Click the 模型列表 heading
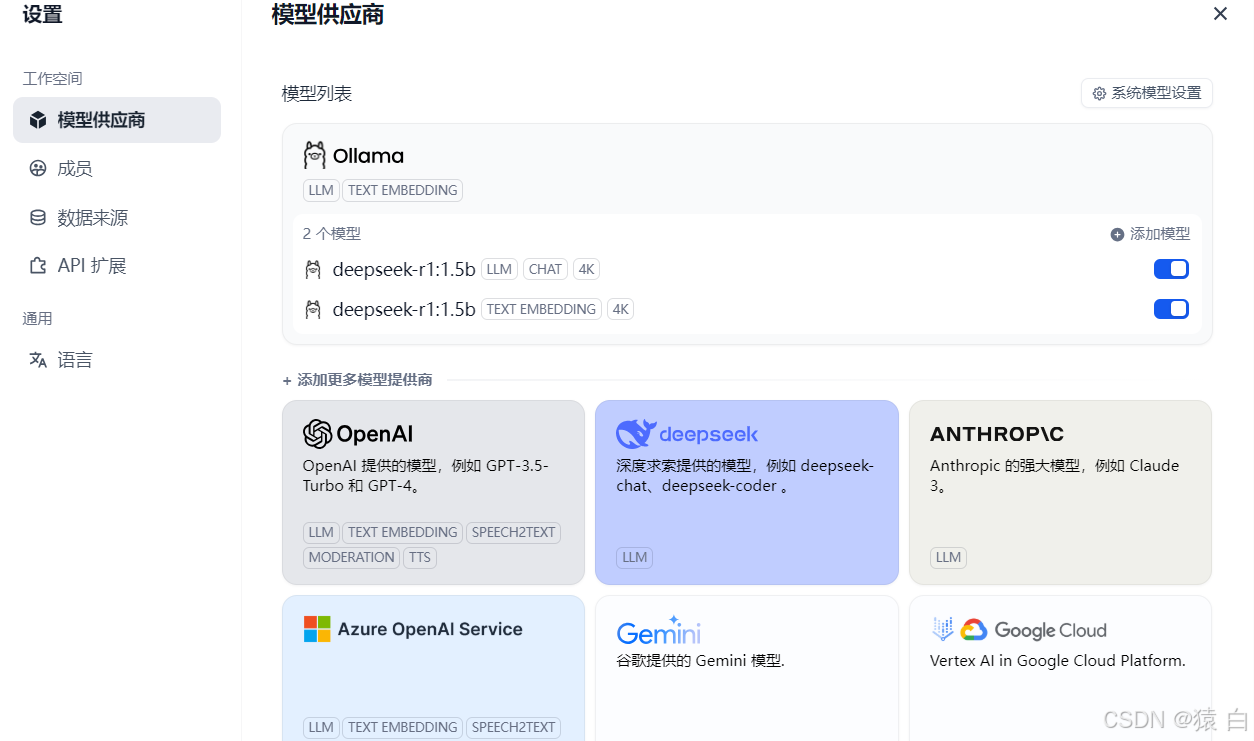This screenshot has width=1254, height=741. pyautogui.click(x=317, y=94)
